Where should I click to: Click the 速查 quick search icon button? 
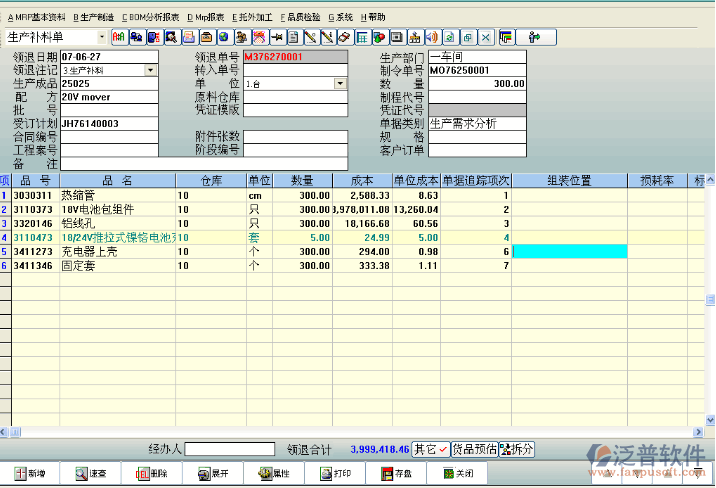(90, 473)
